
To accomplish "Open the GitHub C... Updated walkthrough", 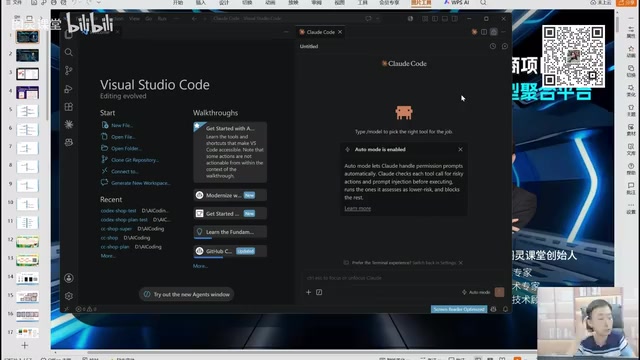I will [230, 251].
